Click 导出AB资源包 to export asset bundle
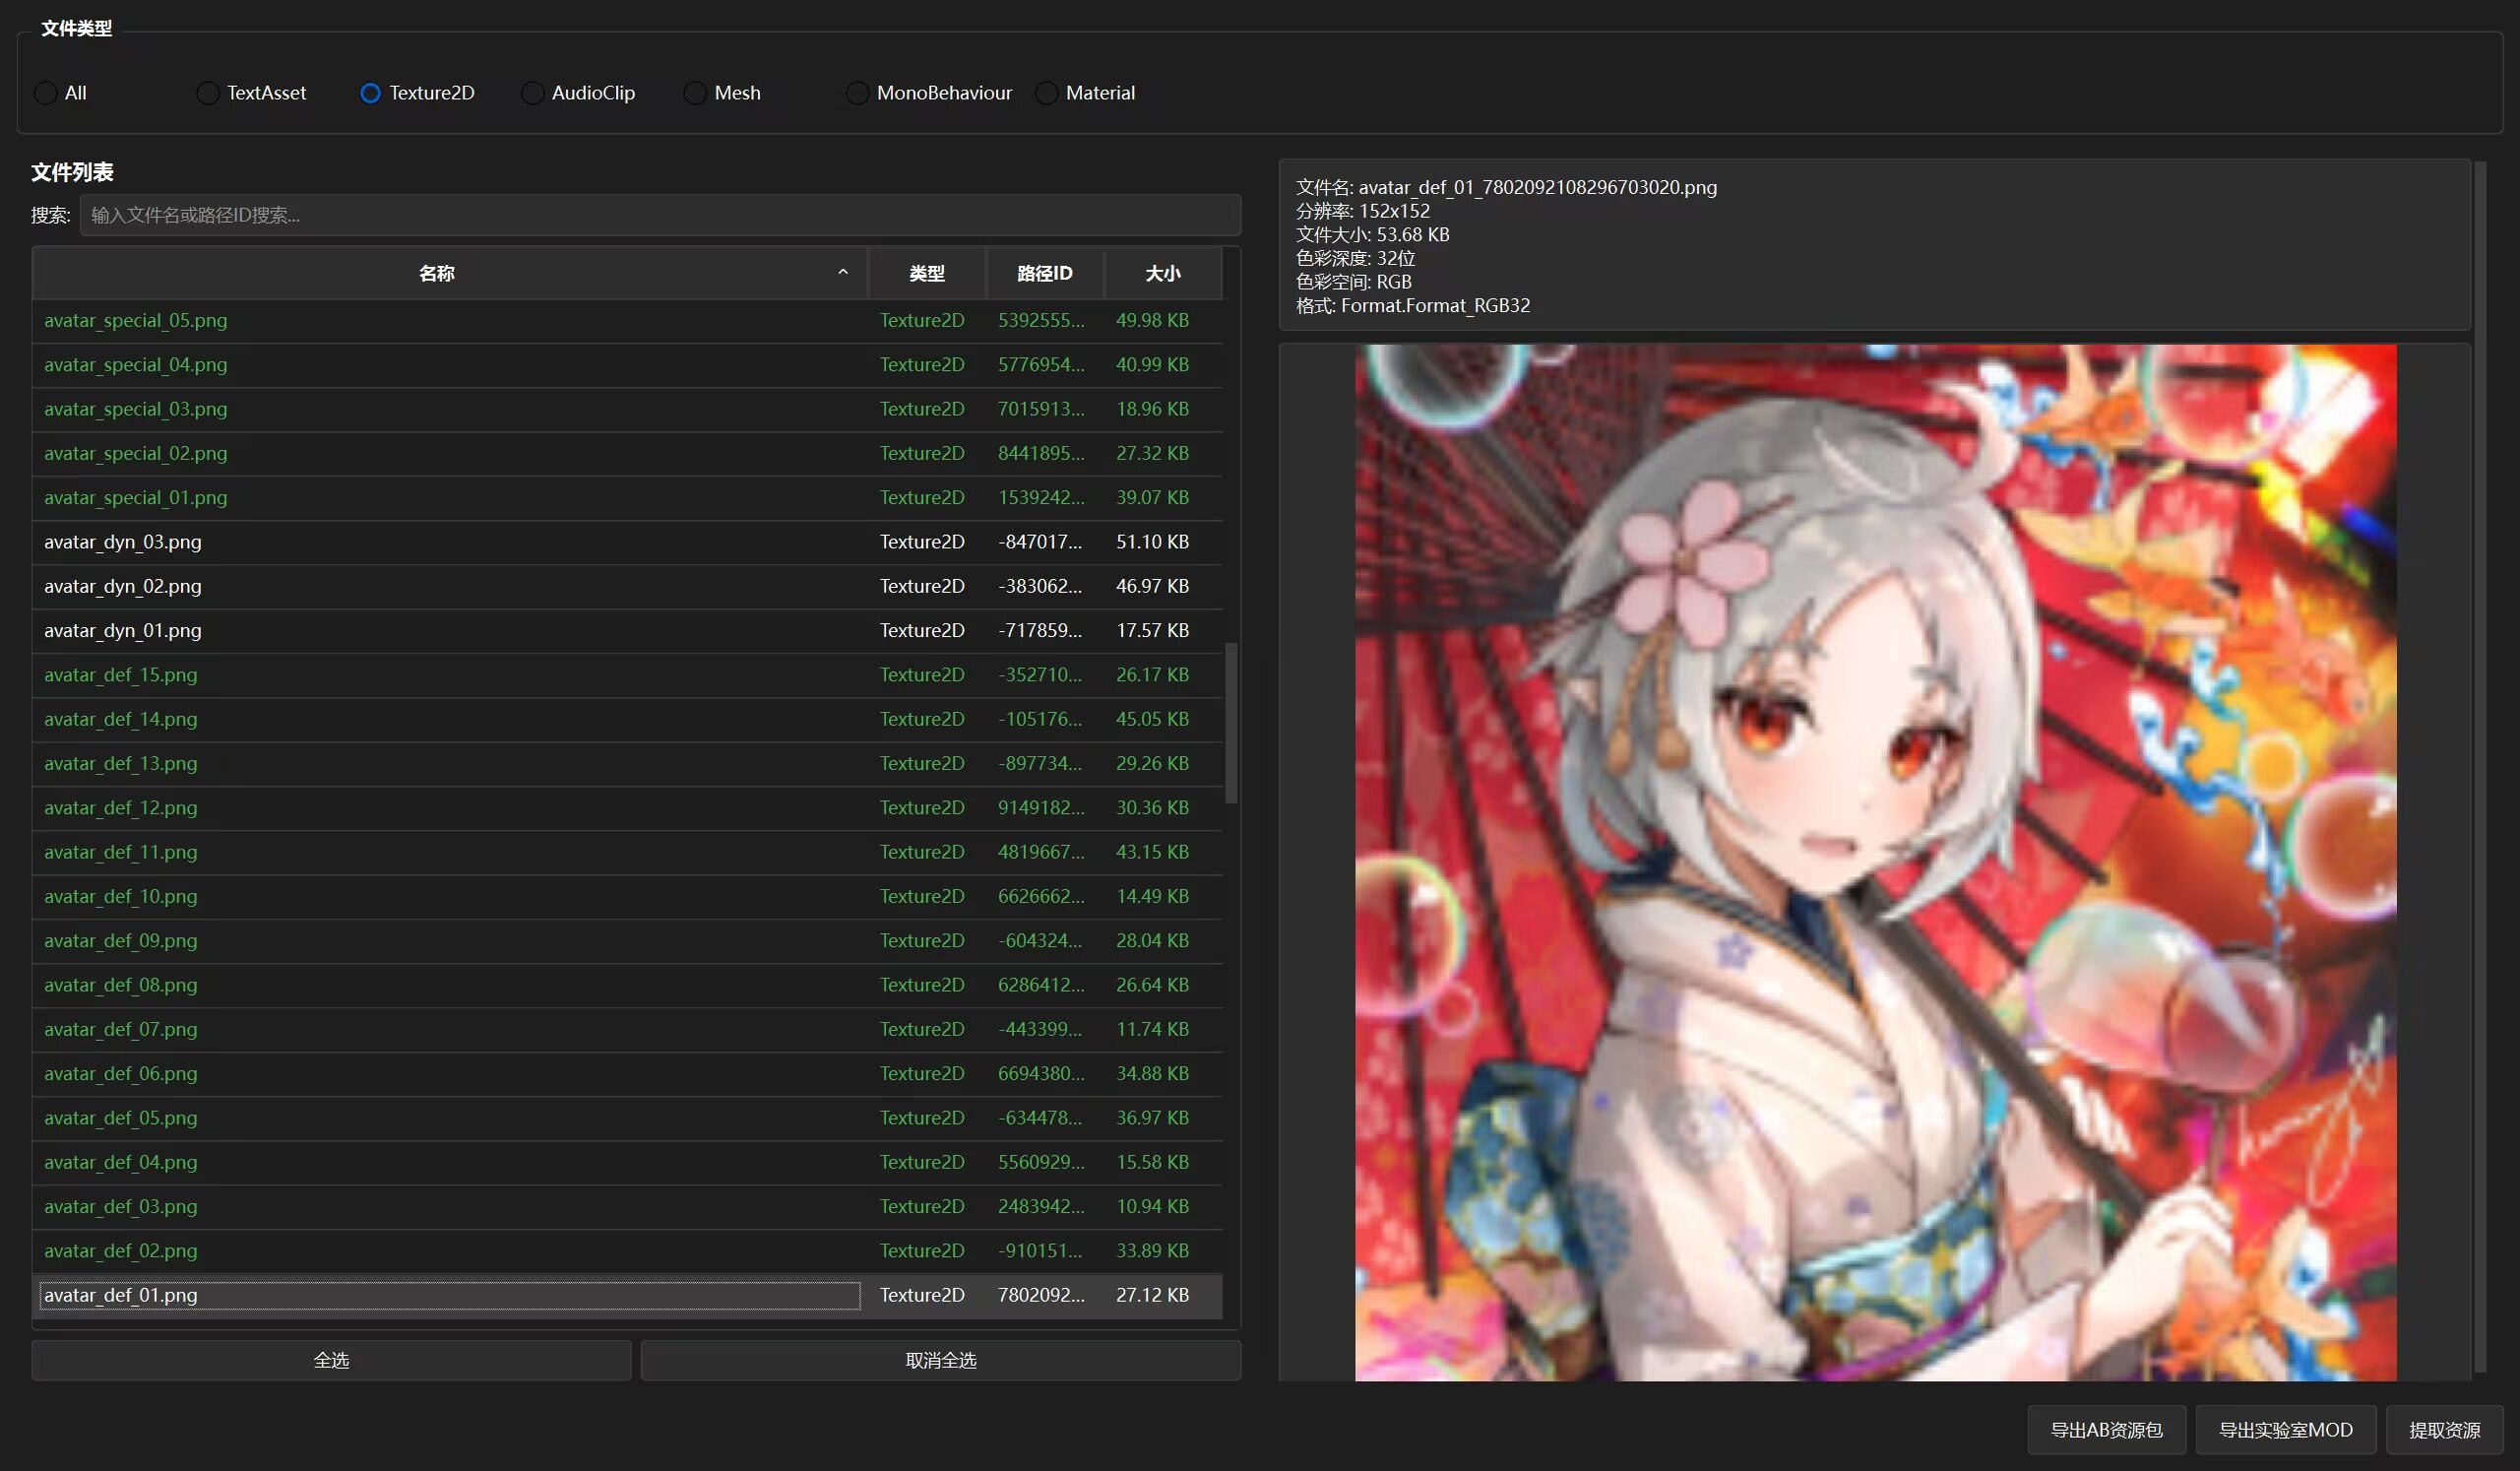The image size is (2520, 1471). [x=2106, y=1429]
